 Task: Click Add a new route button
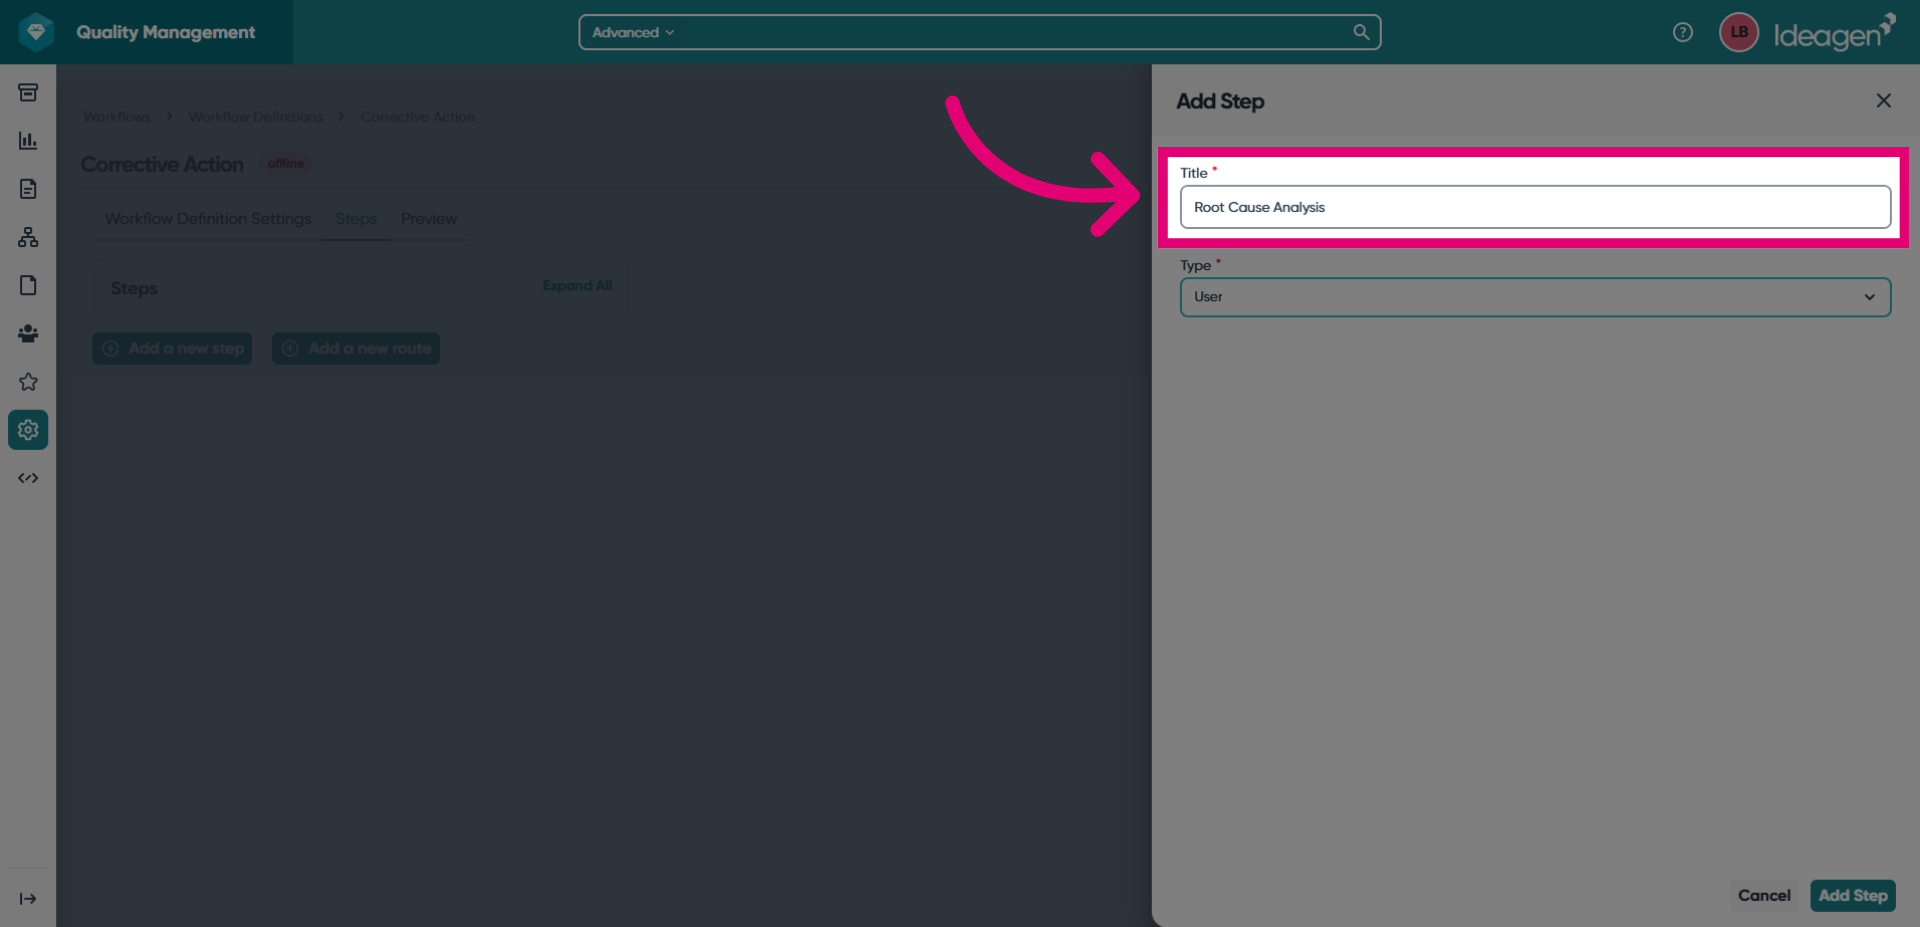pos(356,348)
